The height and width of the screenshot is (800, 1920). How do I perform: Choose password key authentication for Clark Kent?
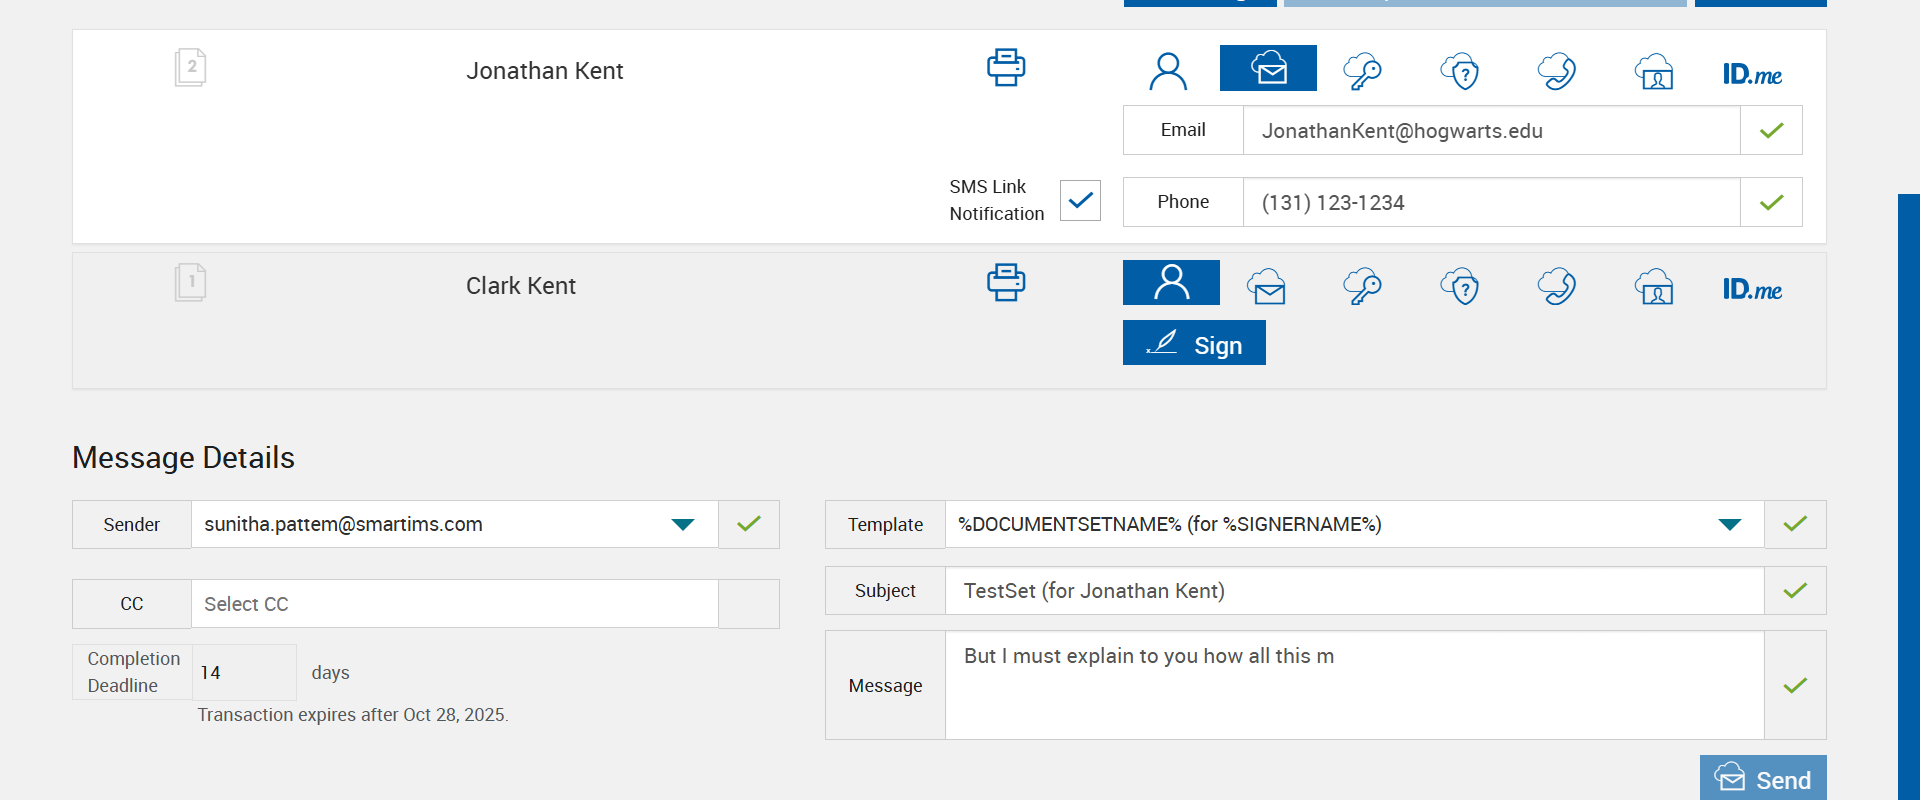pyautogui.click(x=1362, y=286)
